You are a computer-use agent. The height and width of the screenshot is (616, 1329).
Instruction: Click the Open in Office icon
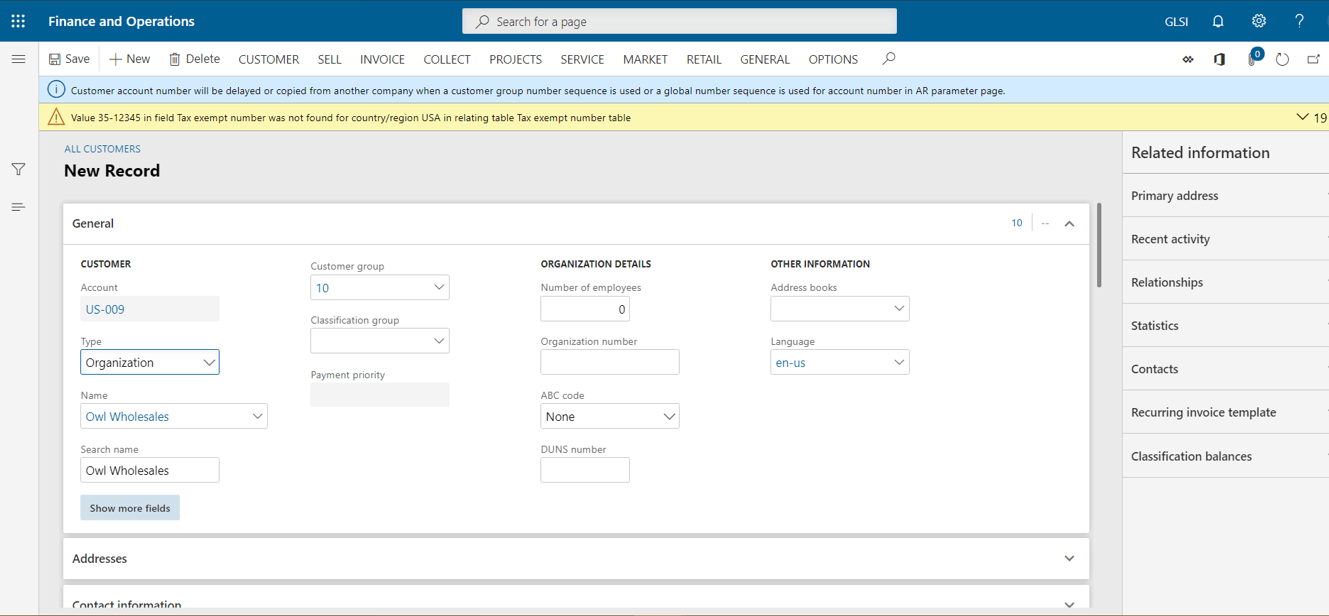tap(1219, 60)
